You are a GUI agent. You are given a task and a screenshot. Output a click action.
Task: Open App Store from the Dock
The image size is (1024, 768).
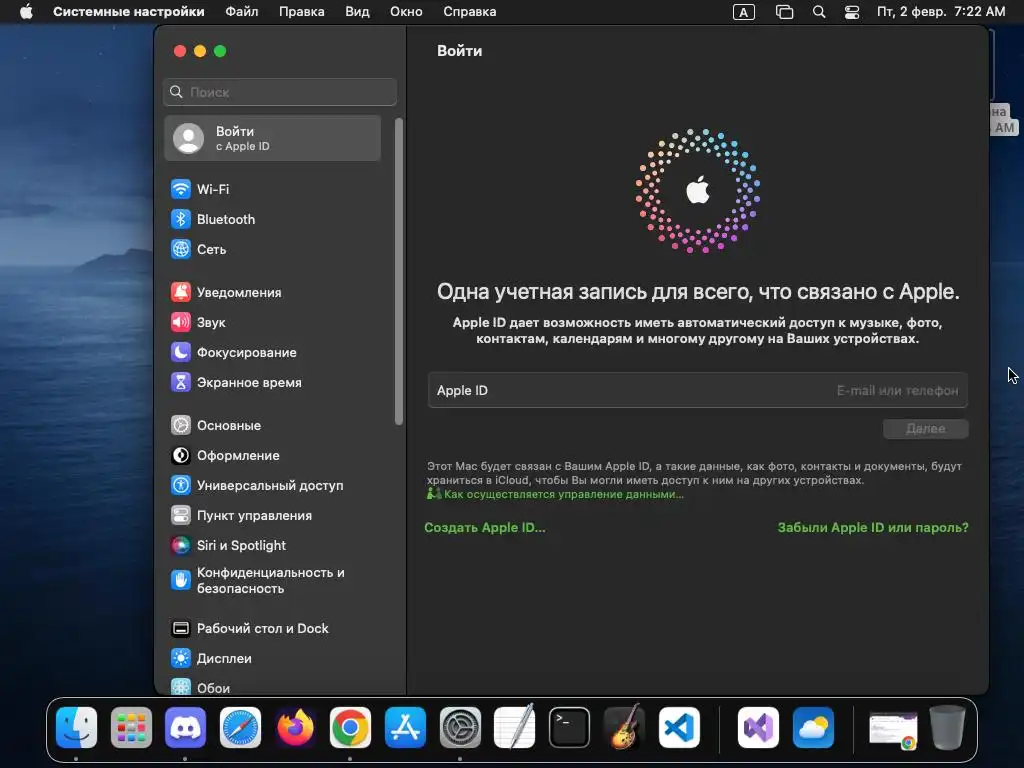click(405, 728)
